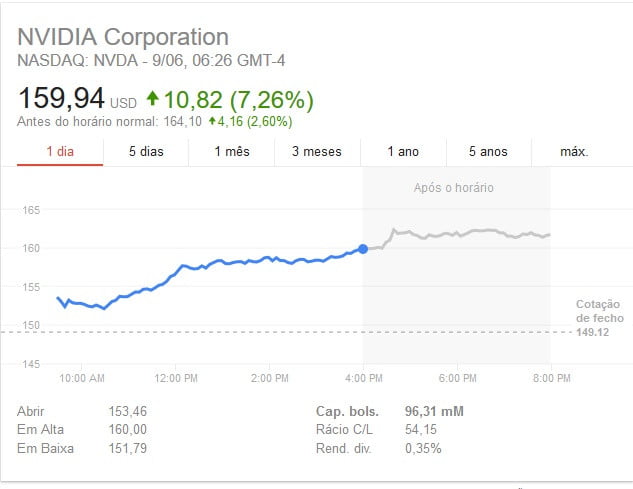The width and height of the screenshot is (633, 489).
Task: Click the "Cotação de fecho" 149.12 label
Action: (599, 318)
